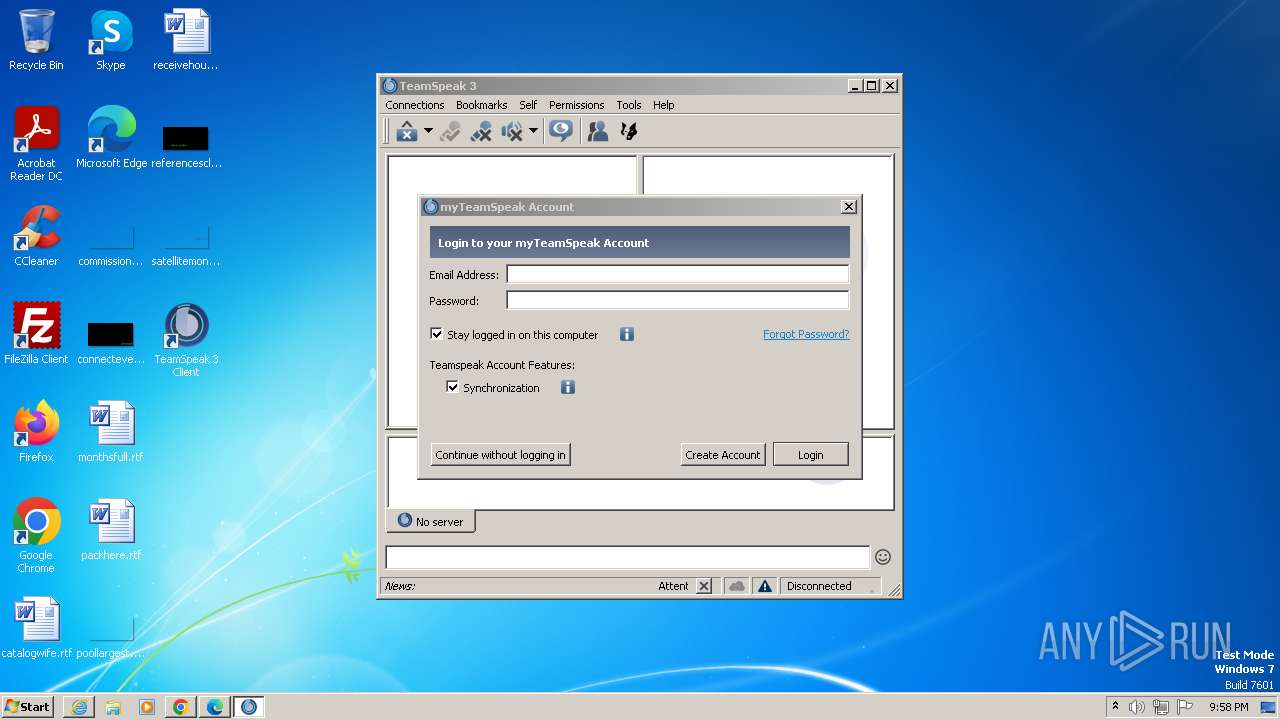1280x720 pixels.
Task: Click the warning triangle status icon
Action: pyautogui.click(x=765, y=586)
